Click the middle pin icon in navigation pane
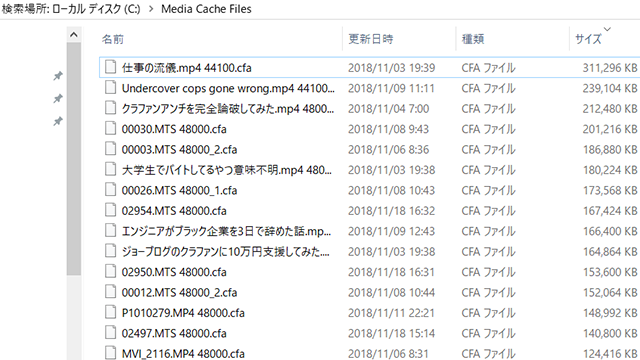The height and width of the screenshot is (360, 640). (x=58, y=98)
